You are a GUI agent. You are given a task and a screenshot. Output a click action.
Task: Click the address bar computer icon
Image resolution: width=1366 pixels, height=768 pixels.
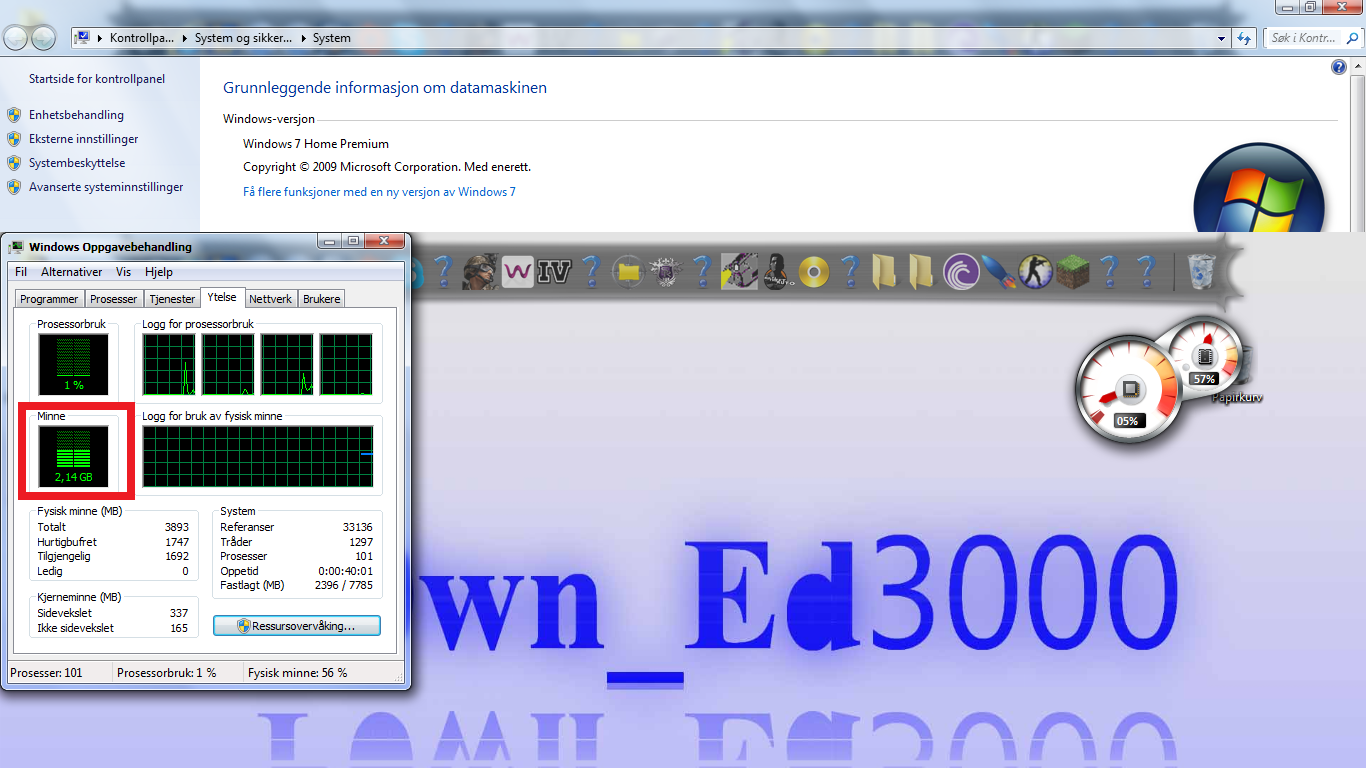pos(84,38)
